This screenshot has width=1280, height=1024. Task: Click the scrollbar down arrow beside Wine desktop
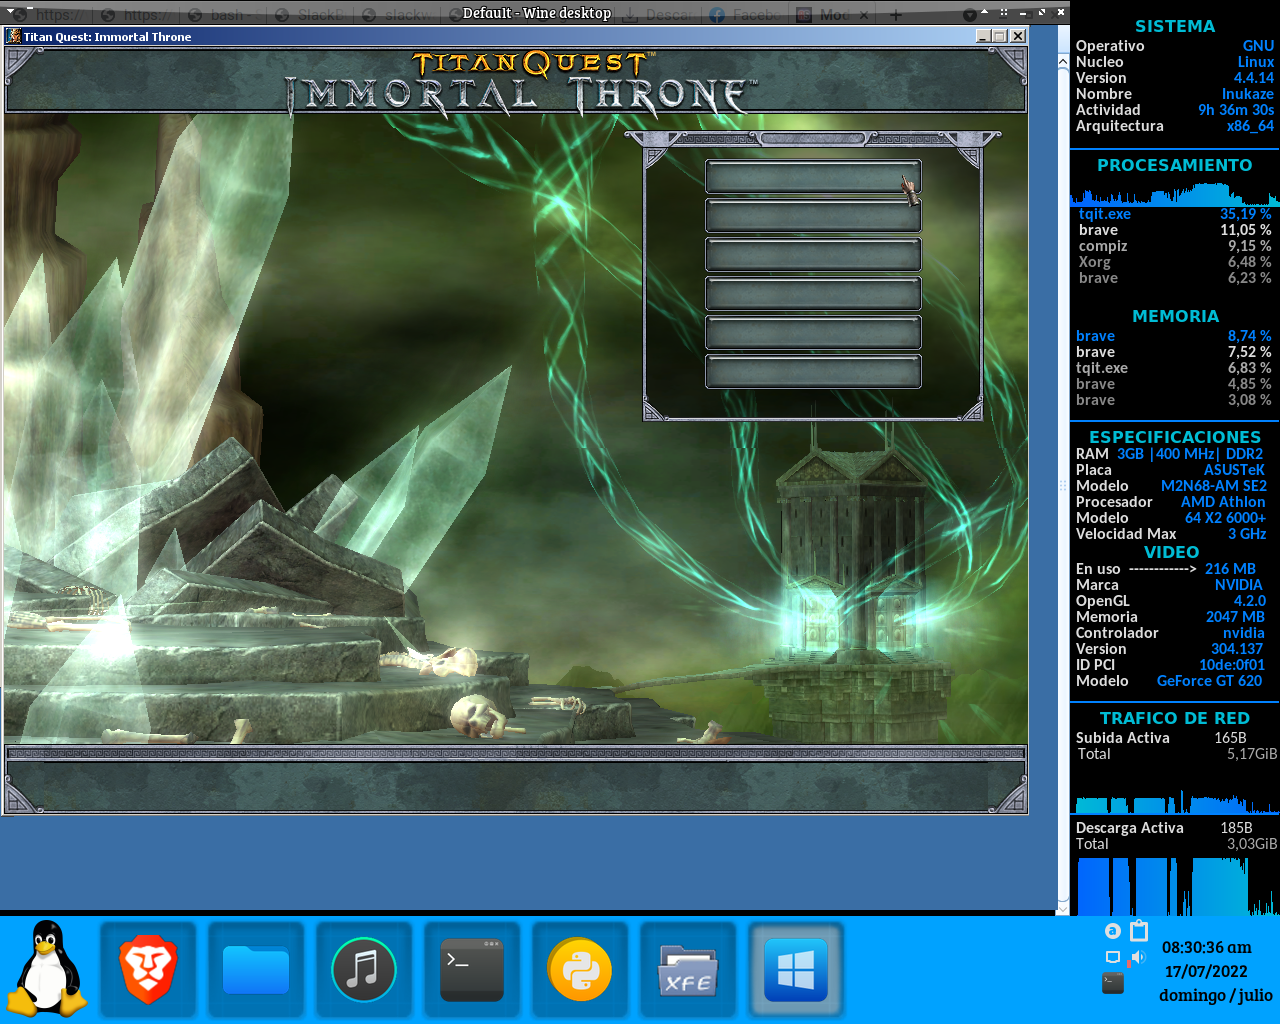point(1063,907)
